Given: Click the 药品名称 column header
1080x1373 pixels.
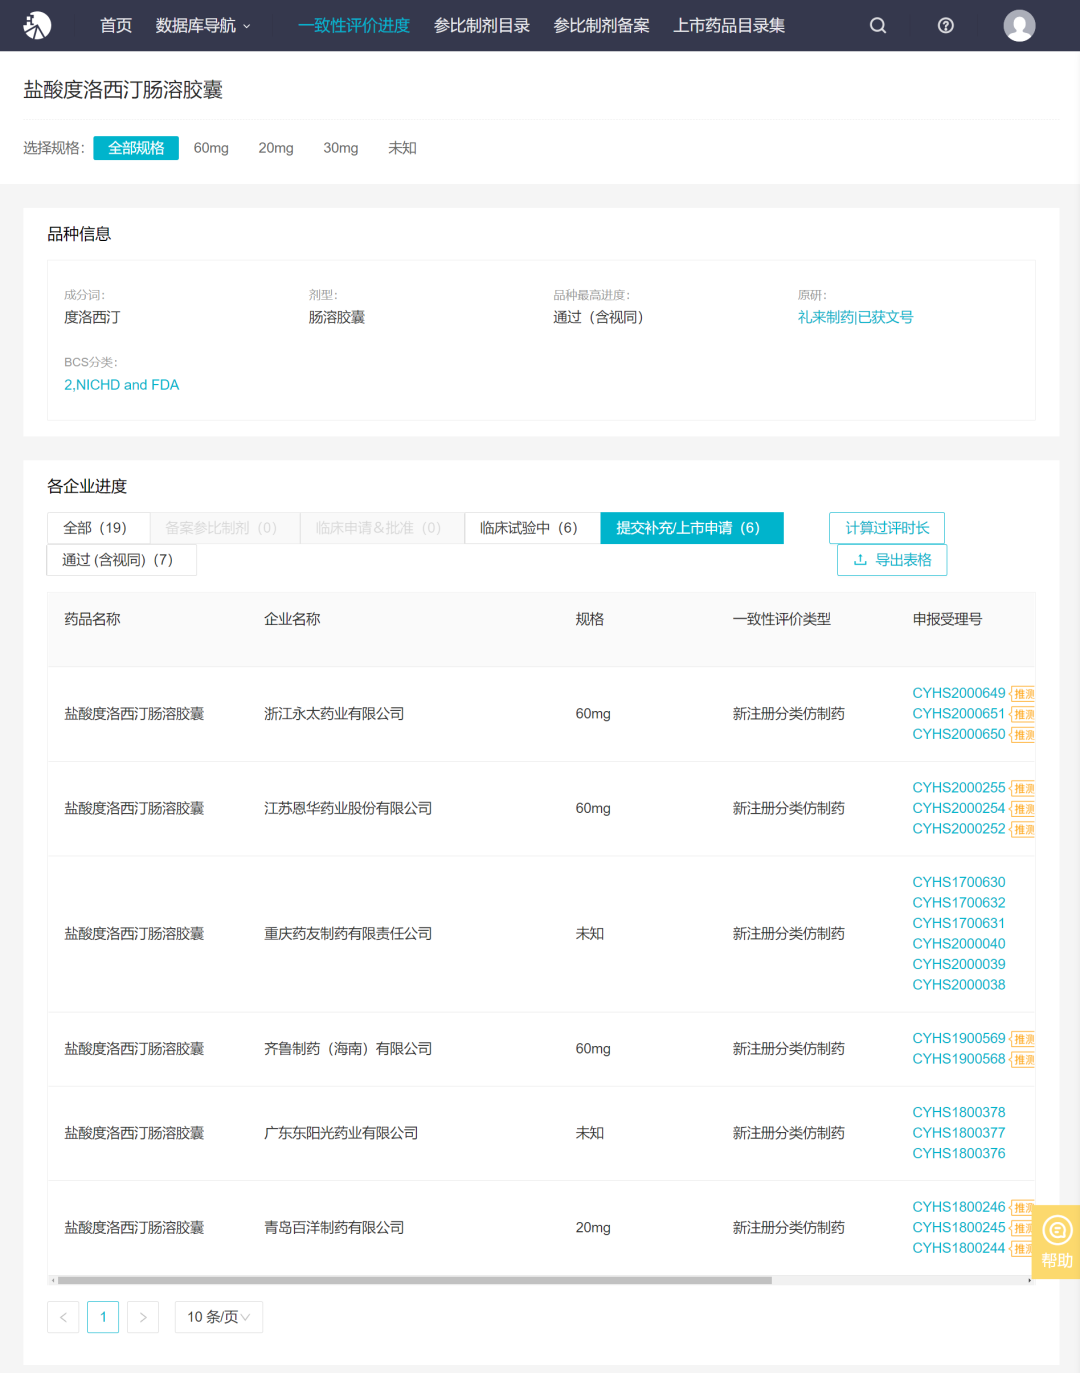Looking at the screenshot, I should click(92, 619).
